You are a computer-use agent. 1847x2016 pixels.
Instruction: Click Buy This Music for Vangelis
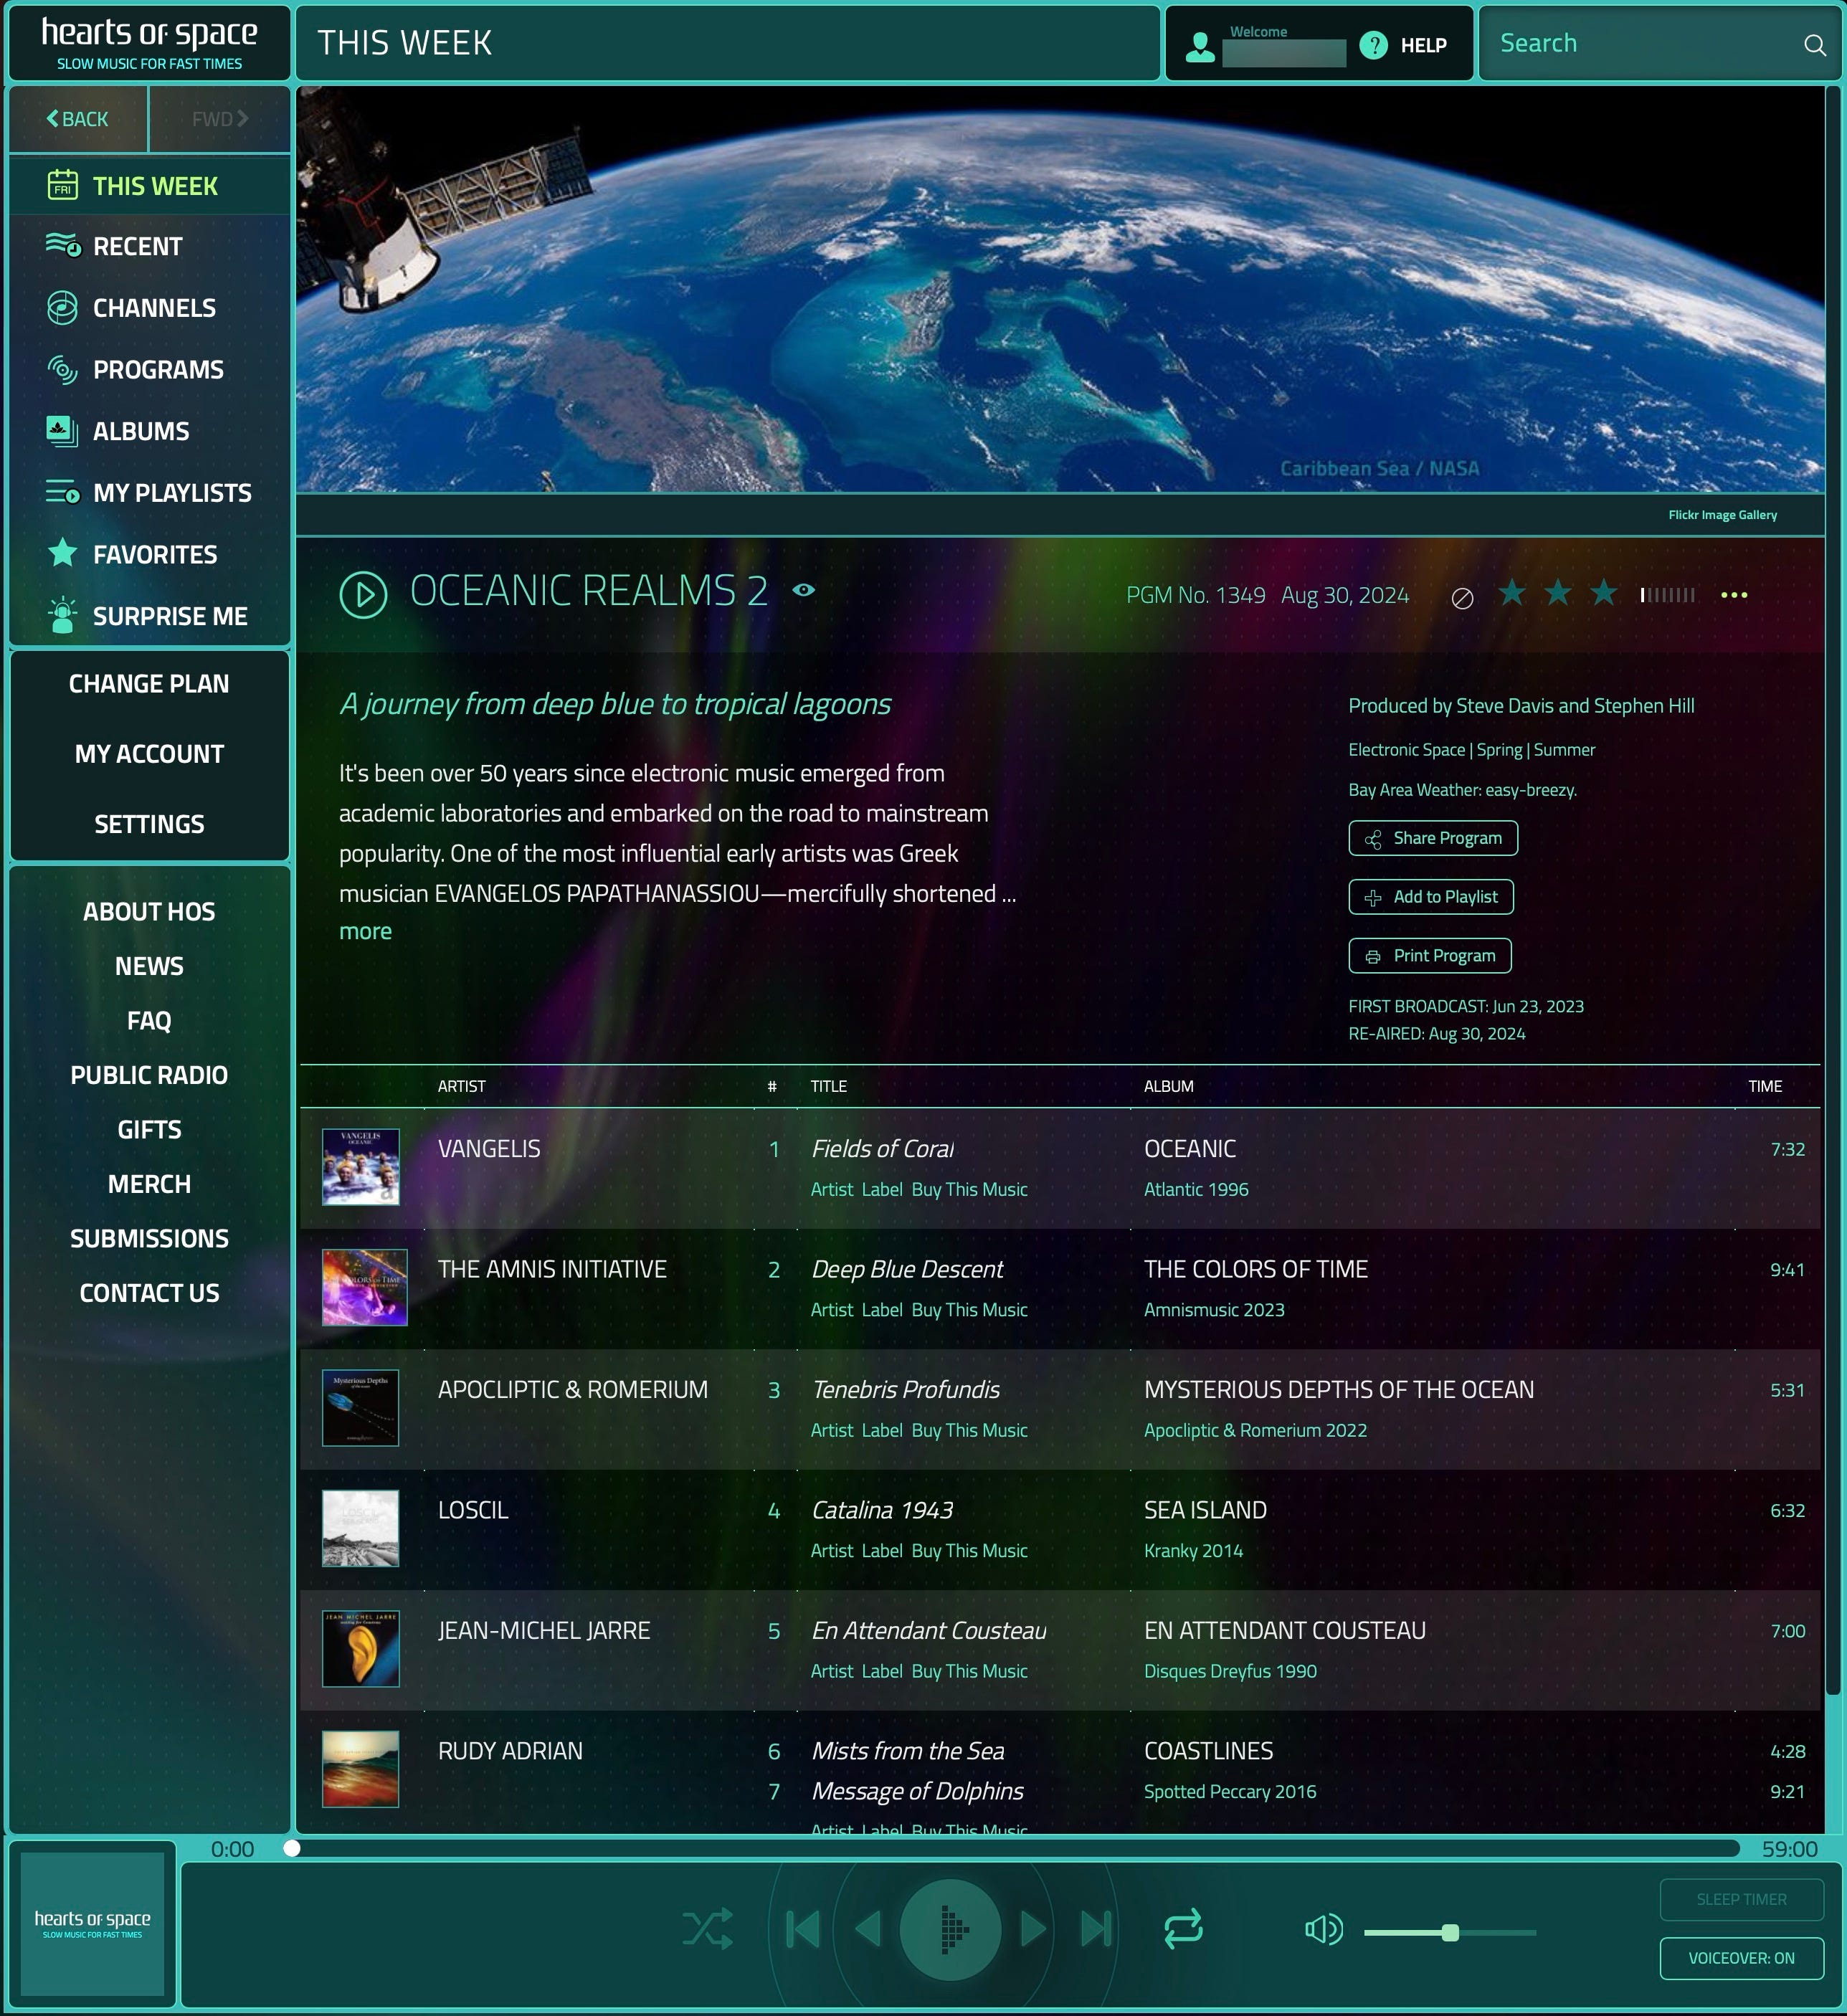[969, 1189]
